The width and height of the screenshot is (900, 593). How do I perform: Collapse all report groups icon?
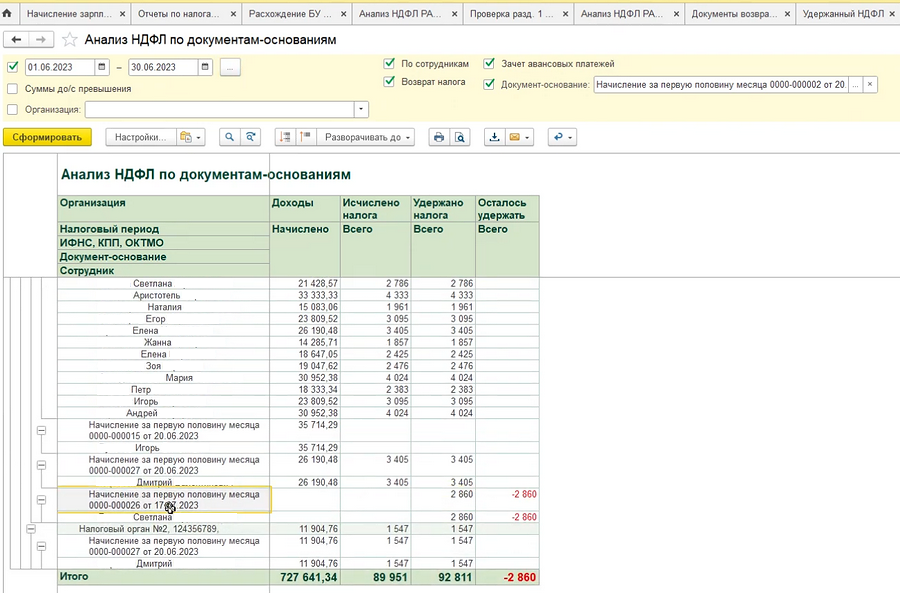click(x=285, y=137)
